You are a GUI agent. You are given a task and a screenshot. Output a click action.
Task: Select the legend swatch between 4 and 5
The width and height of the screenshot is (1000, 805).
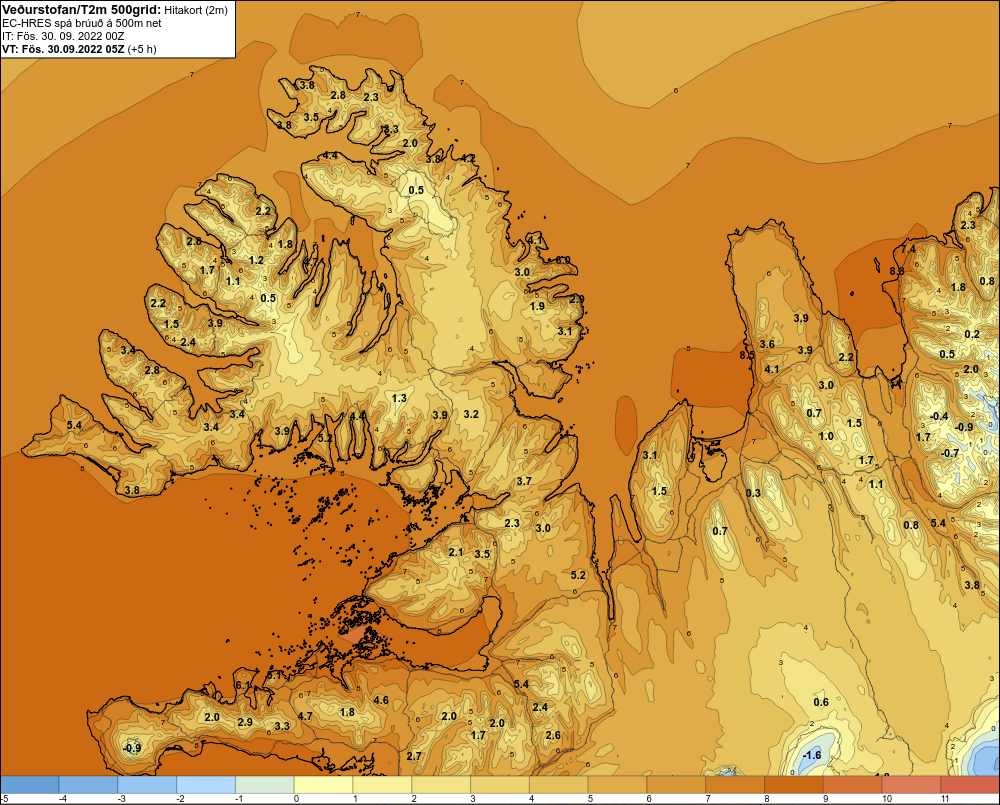(559, 785)
